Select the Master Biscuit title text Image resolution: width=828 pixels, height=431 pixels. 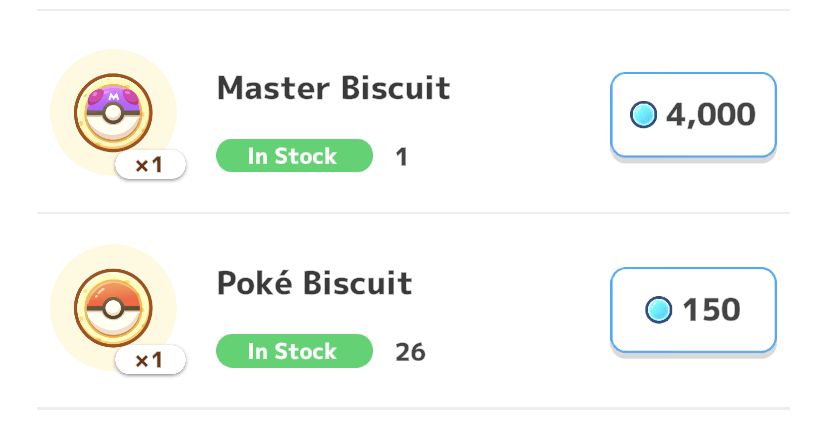[333, 89]
